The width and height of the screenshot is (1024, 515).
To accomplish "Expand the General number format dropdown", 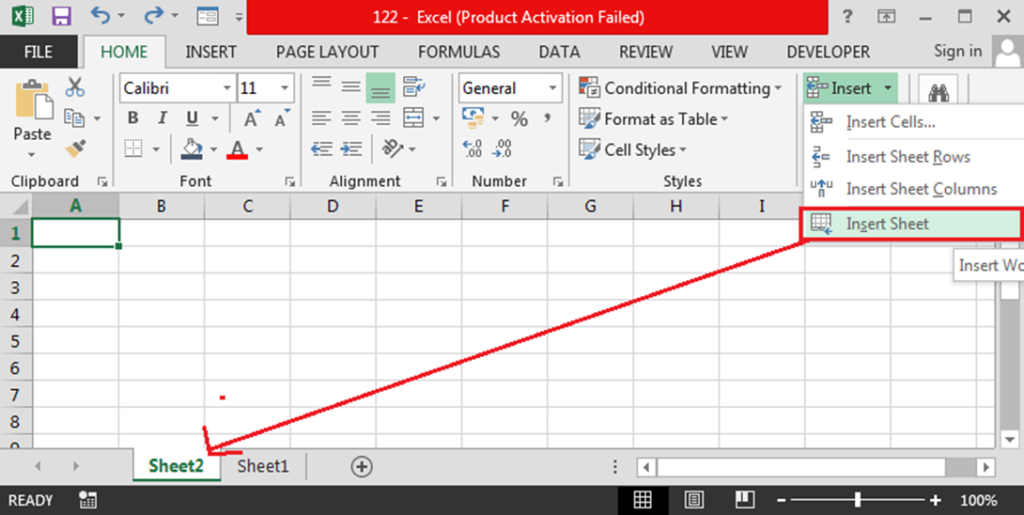I will pos(552,88).
